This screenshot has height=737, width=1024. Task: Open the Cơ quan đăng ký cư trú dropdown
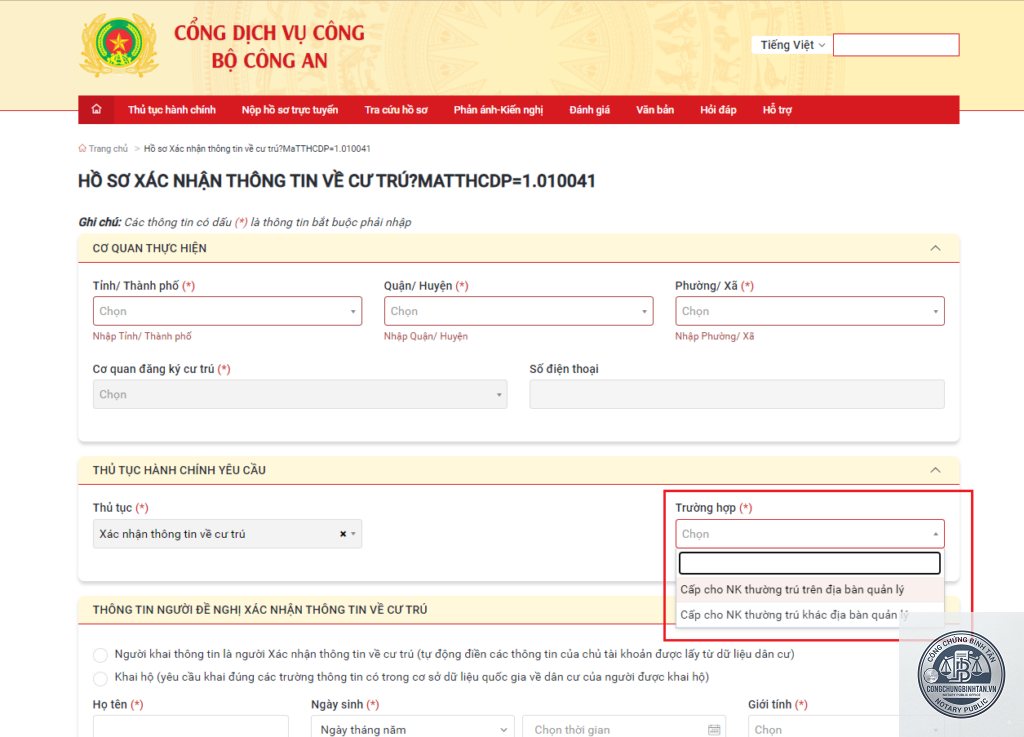[300, 394]
